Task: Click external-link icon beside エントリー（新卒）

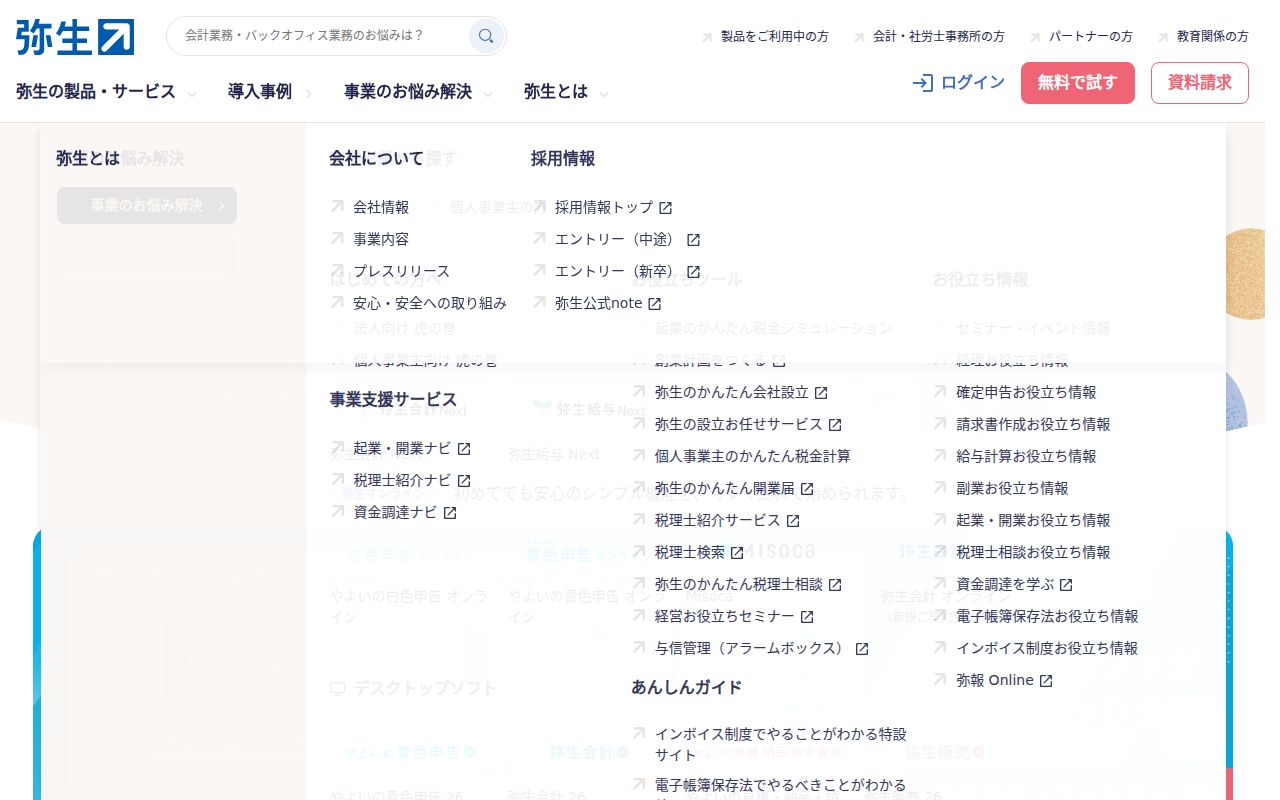Action: [693, 272]
